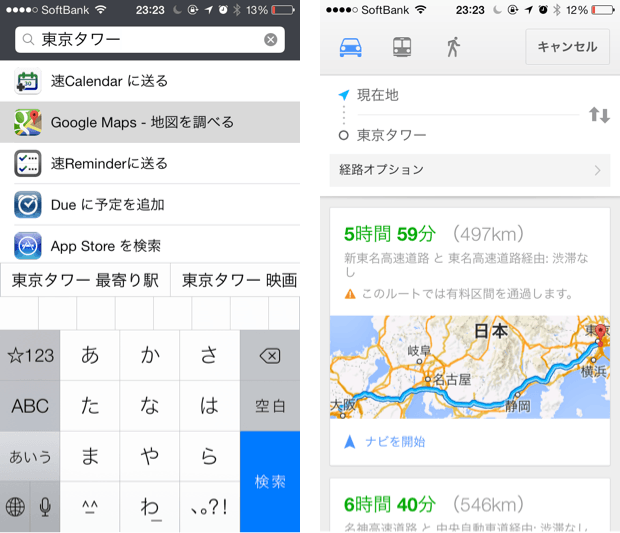The width and height of the screenshot is (620, 533).
Task: Swap origin and destination arrows
Action: point(599,115)
